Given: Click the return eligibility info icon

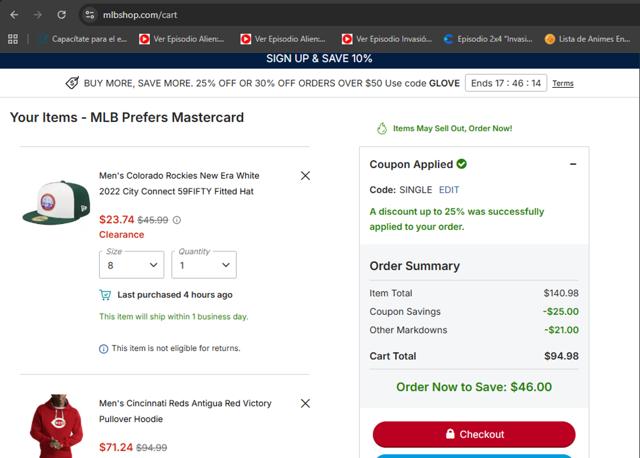Looking at the screenshot, I should tap(103, 348).
